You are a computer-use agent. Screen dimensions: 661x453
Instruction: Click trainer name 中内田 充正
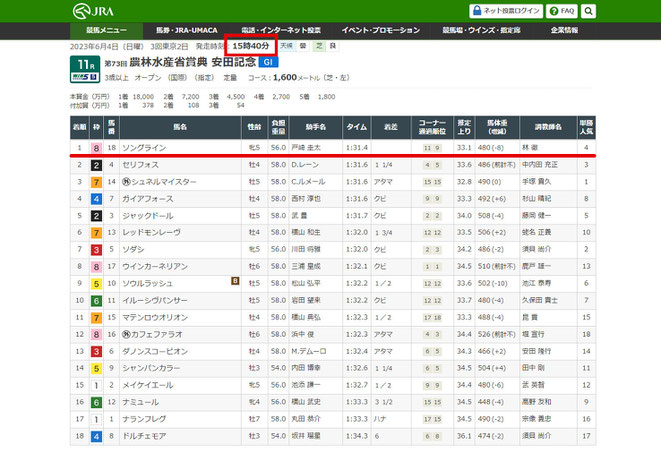tap(540, 165)
